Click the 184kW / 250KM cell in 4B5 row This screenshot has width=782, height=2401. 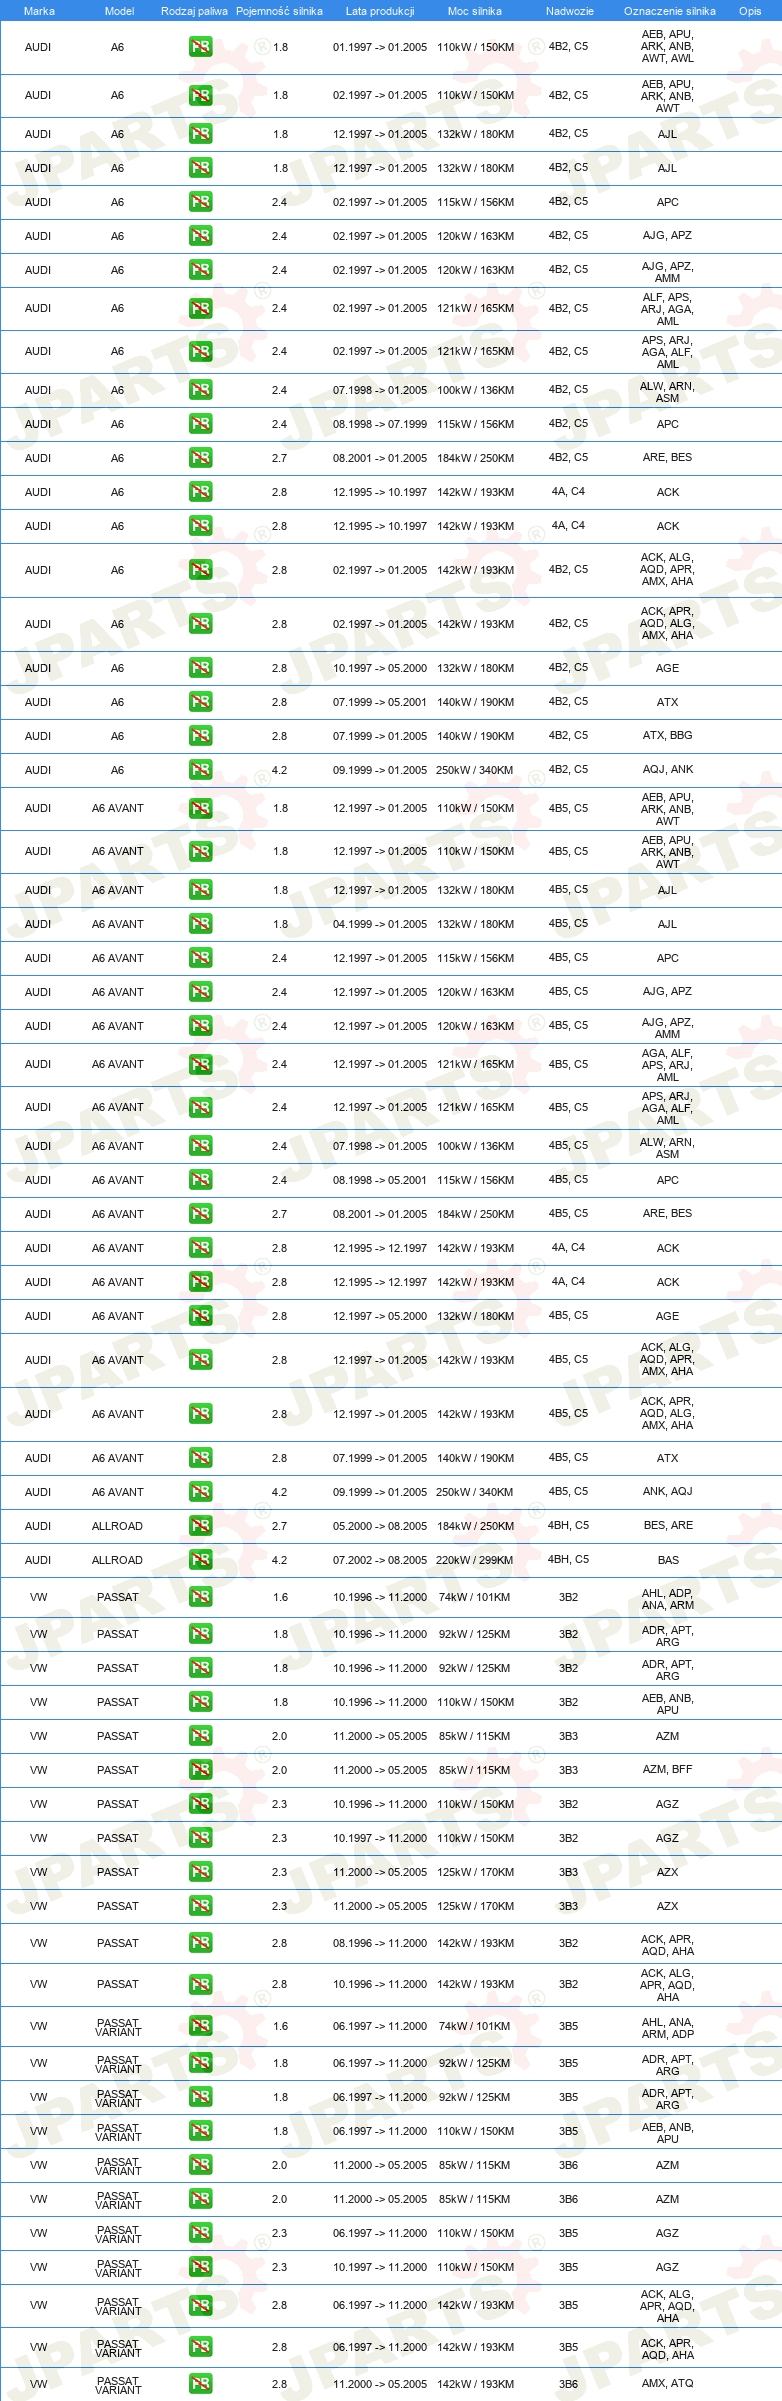(475, 1214)
